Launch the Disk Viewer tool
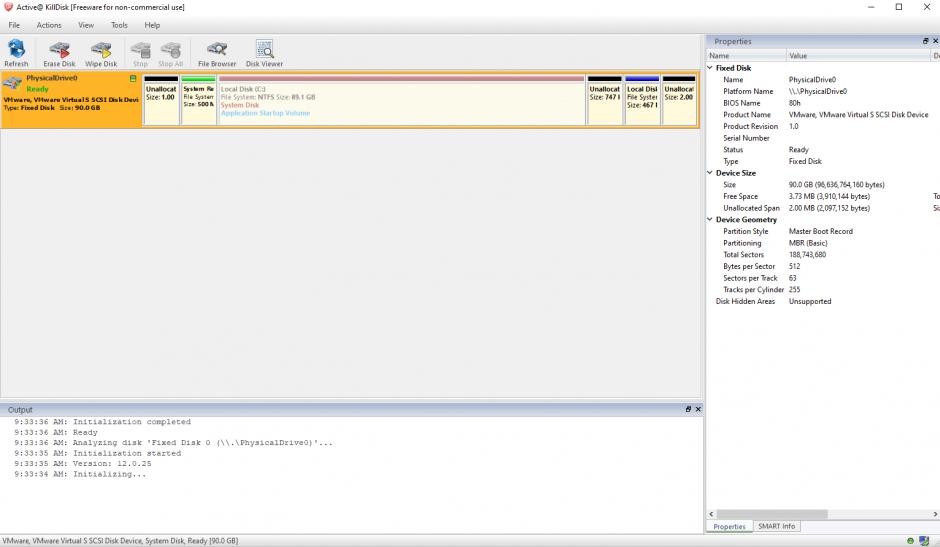 click(x=264, y=53)
